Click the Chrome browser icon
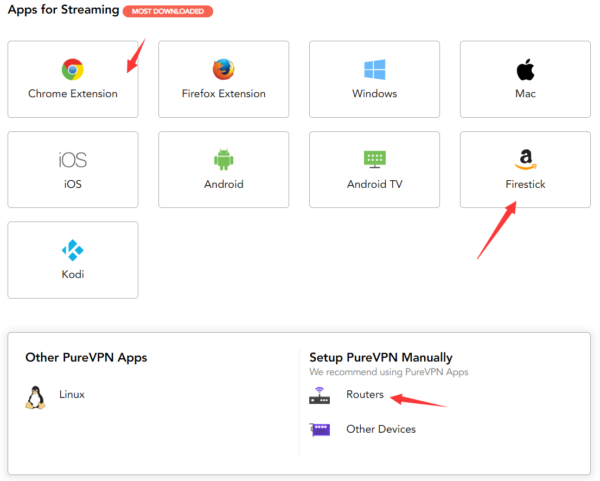Viewport: 600px width, 481px height. point(72,69)
